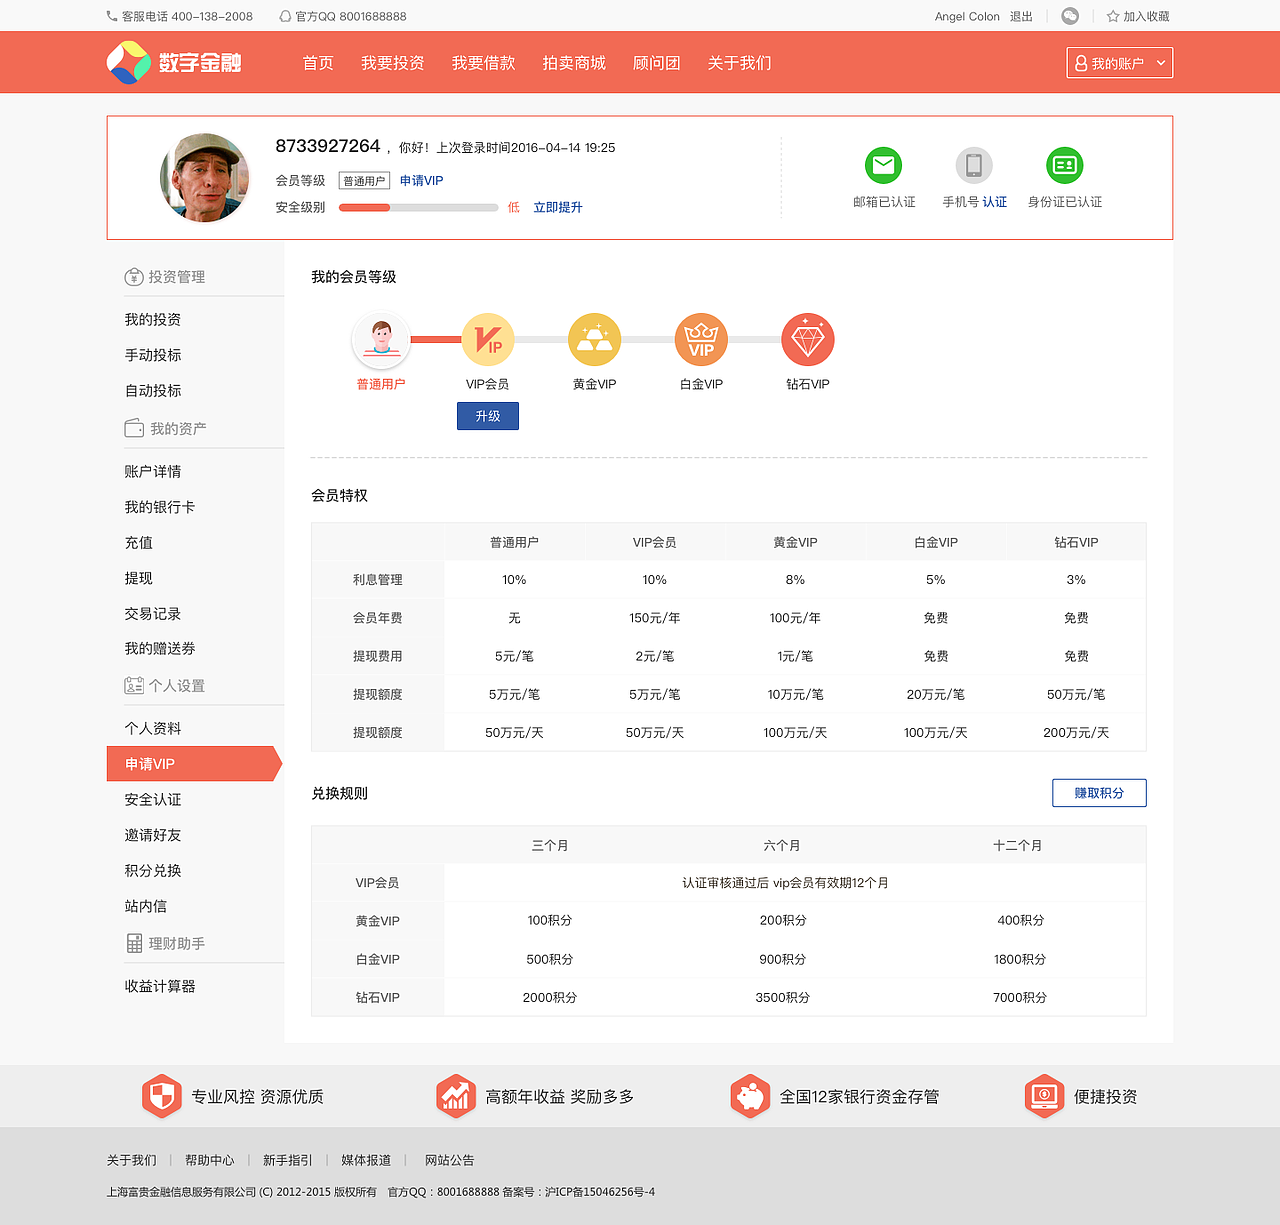1280x1225 pixels.
Task: Open 我要投资 in navigation bar
Action: pyautogui.click(x=393, y=63)
